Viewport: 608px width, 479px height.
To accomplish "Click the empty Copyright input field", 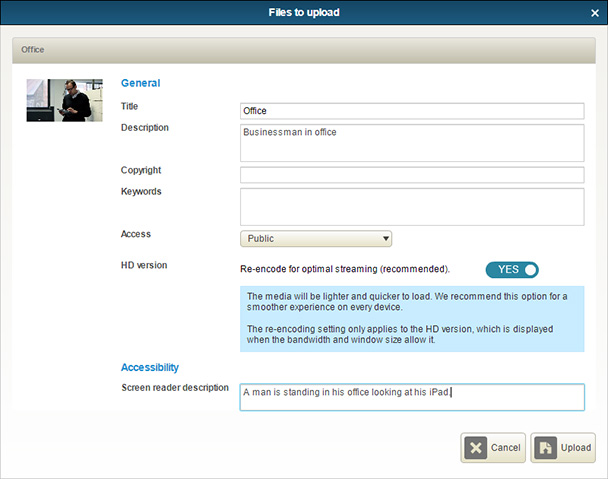I will pyautogui.click(x=412, y=175).
